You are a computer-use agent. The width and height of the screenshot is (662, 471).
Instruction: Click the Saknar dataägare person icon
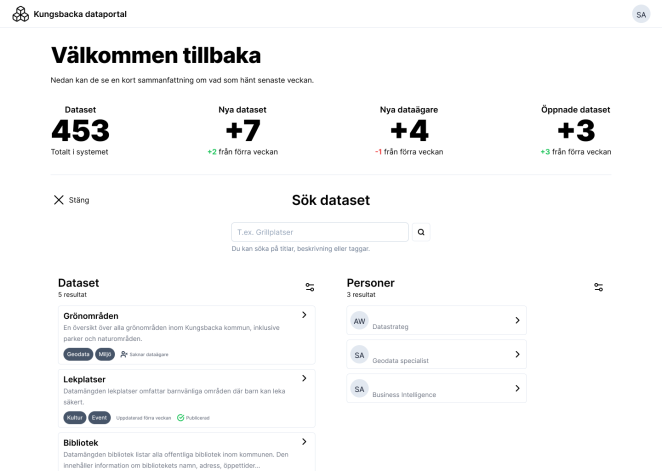click(x=124, y=354)
